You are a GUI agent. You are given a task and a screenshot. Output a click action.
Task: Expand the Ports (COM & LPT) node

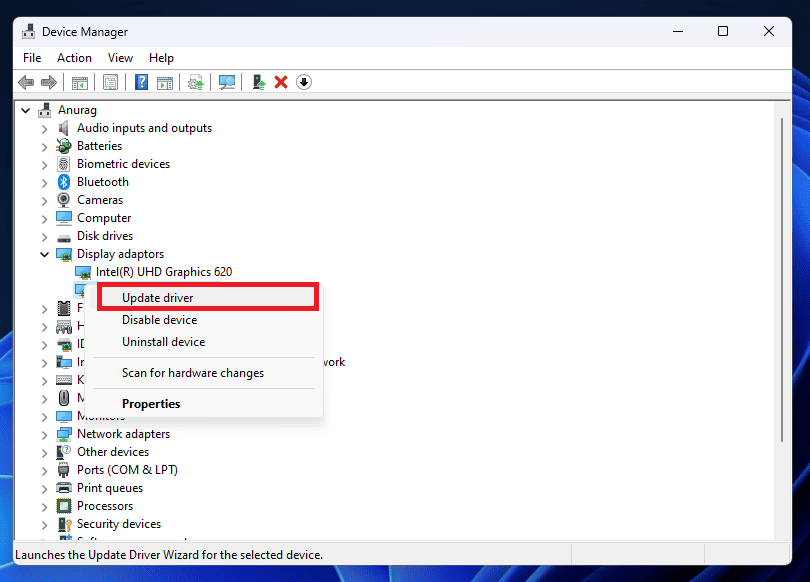(44, 471)
